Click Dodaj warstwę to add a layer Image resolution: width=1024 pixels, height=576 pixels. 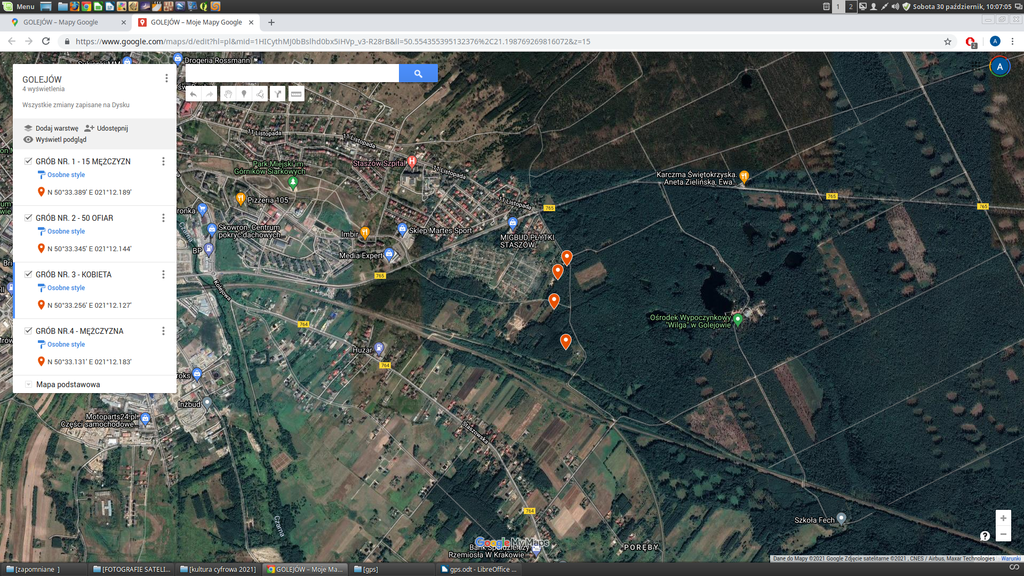(51, 128)
